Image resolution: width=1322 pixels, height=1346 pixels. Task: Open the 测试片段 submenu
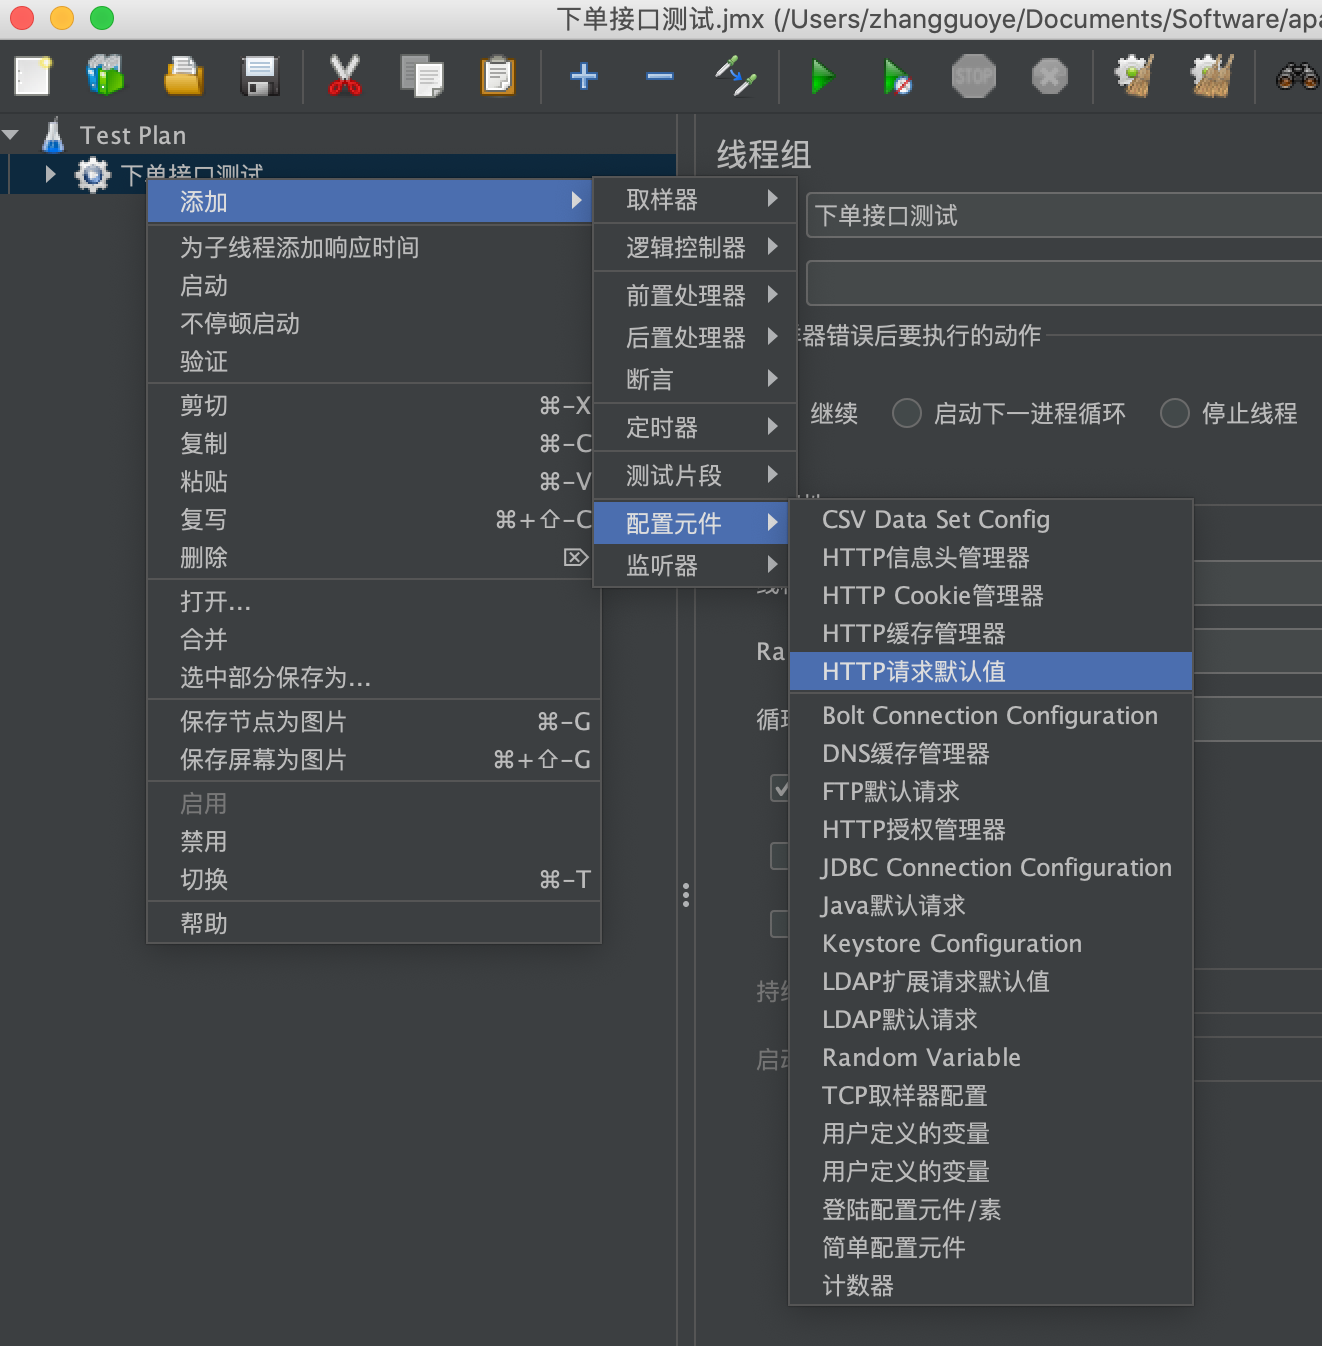point(695,475)
